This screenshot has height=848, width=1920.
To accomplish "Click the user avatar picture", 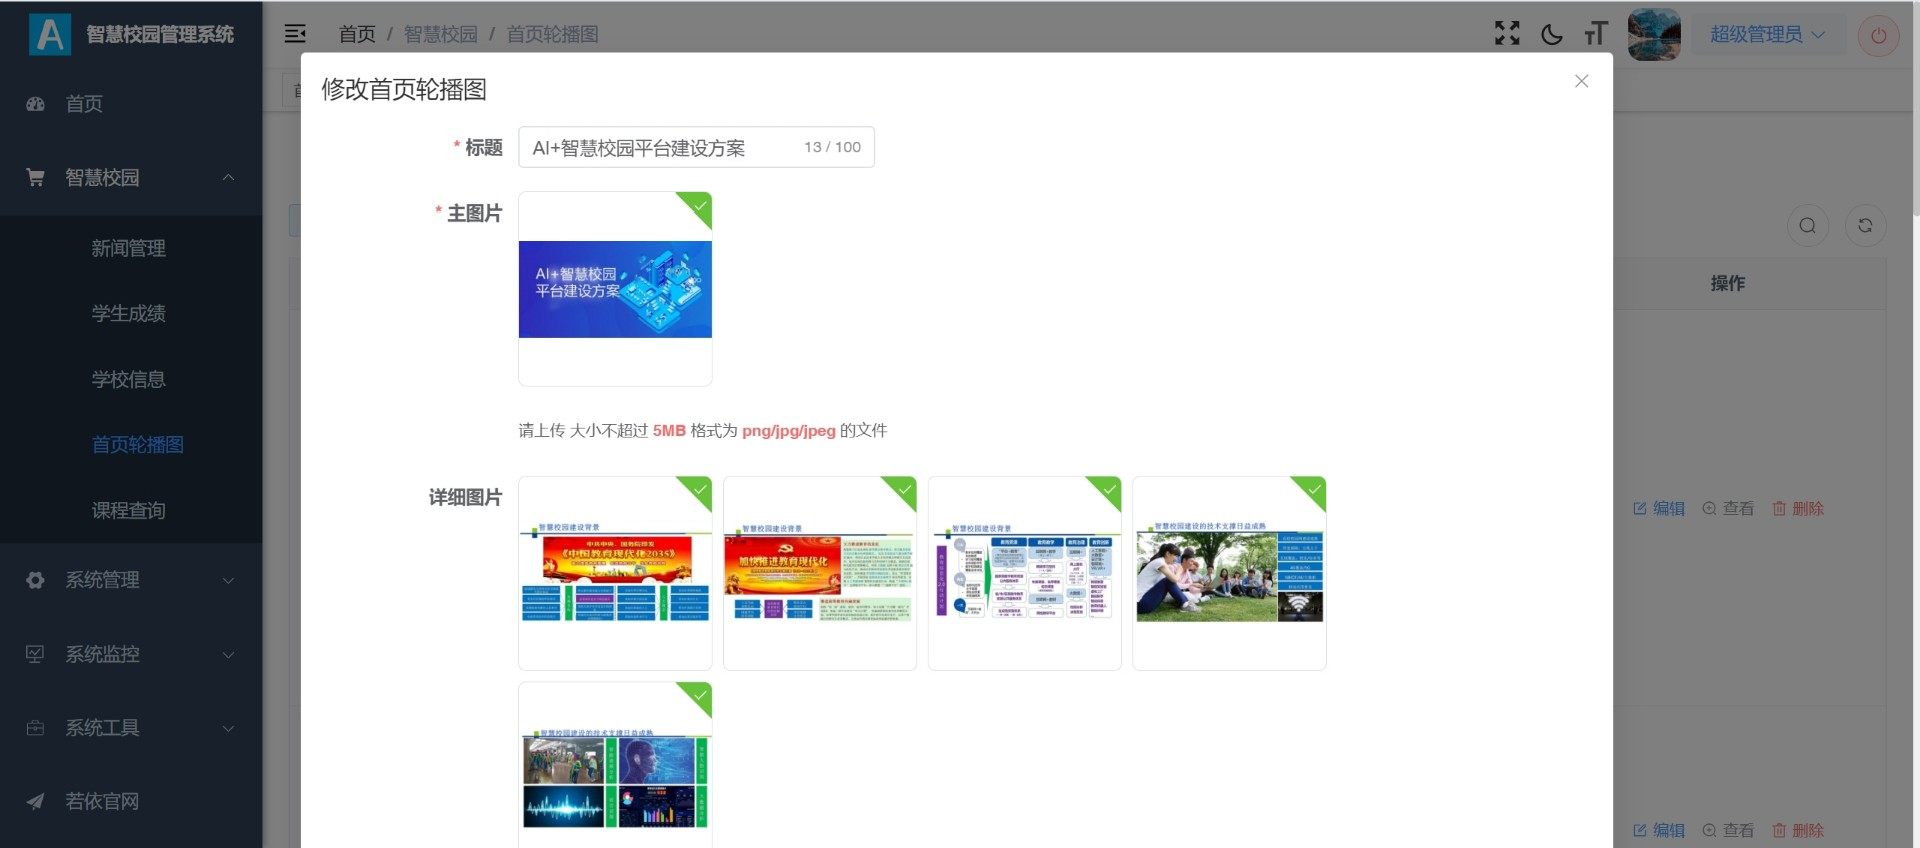I will click(1654, 35).
